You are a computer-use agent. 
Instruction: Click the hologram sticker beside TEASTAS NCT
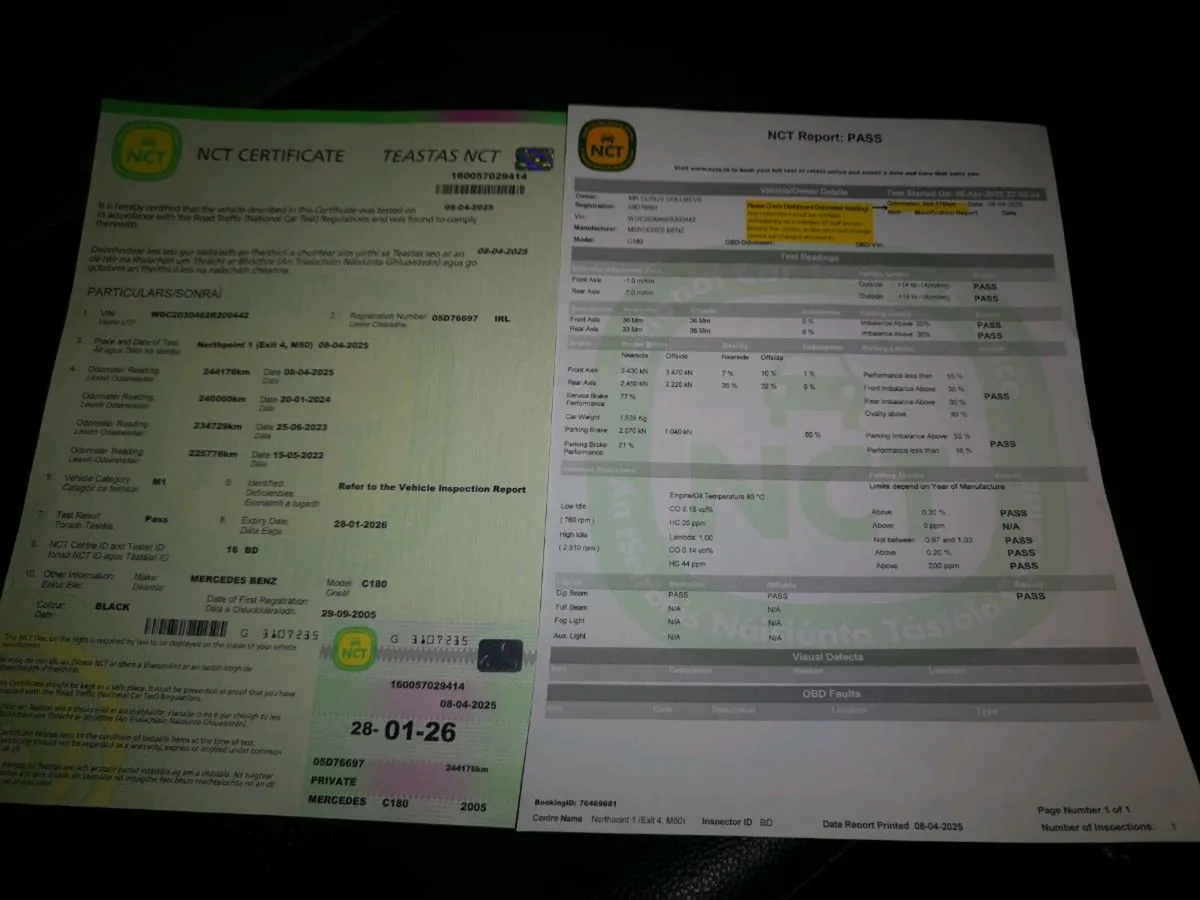[534, 158]
